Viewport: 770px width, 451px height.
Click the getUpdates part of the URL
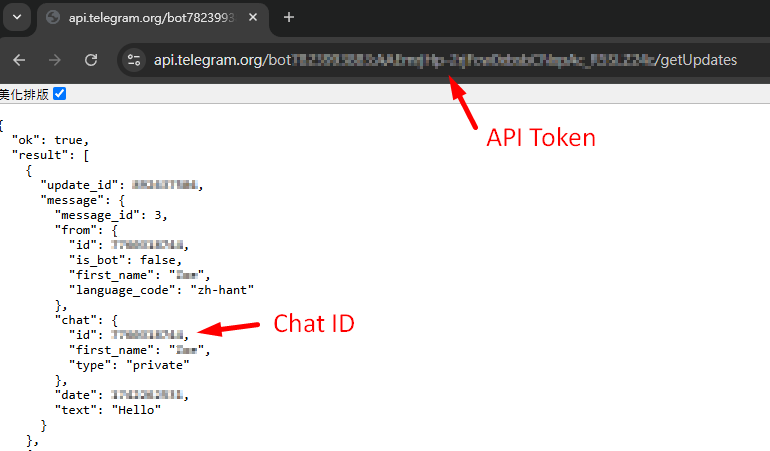(699, 60)
